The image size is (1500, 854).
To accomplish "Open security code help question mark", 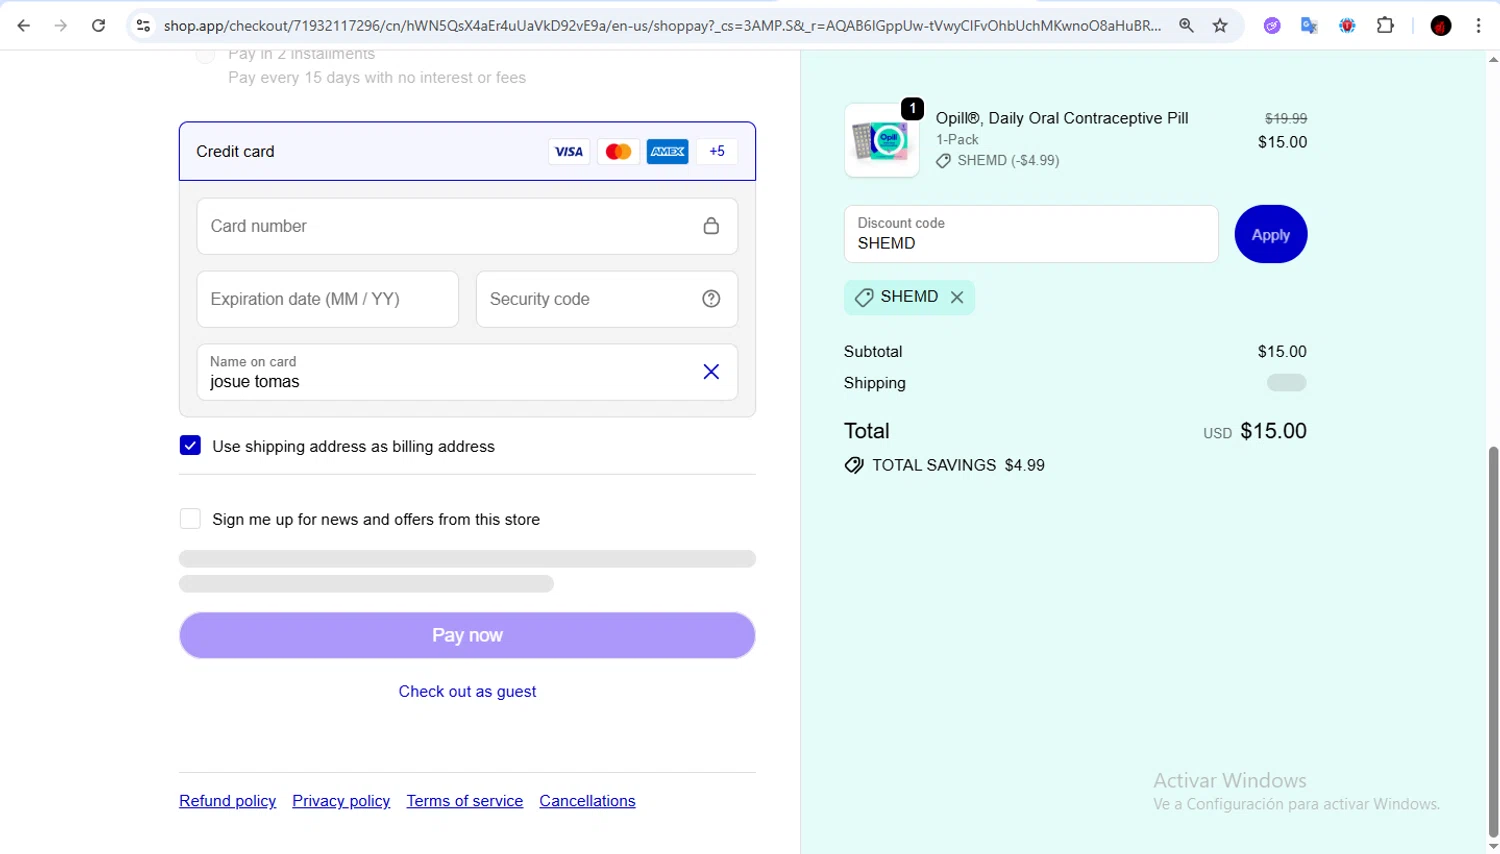I will (x=711, y=299).
